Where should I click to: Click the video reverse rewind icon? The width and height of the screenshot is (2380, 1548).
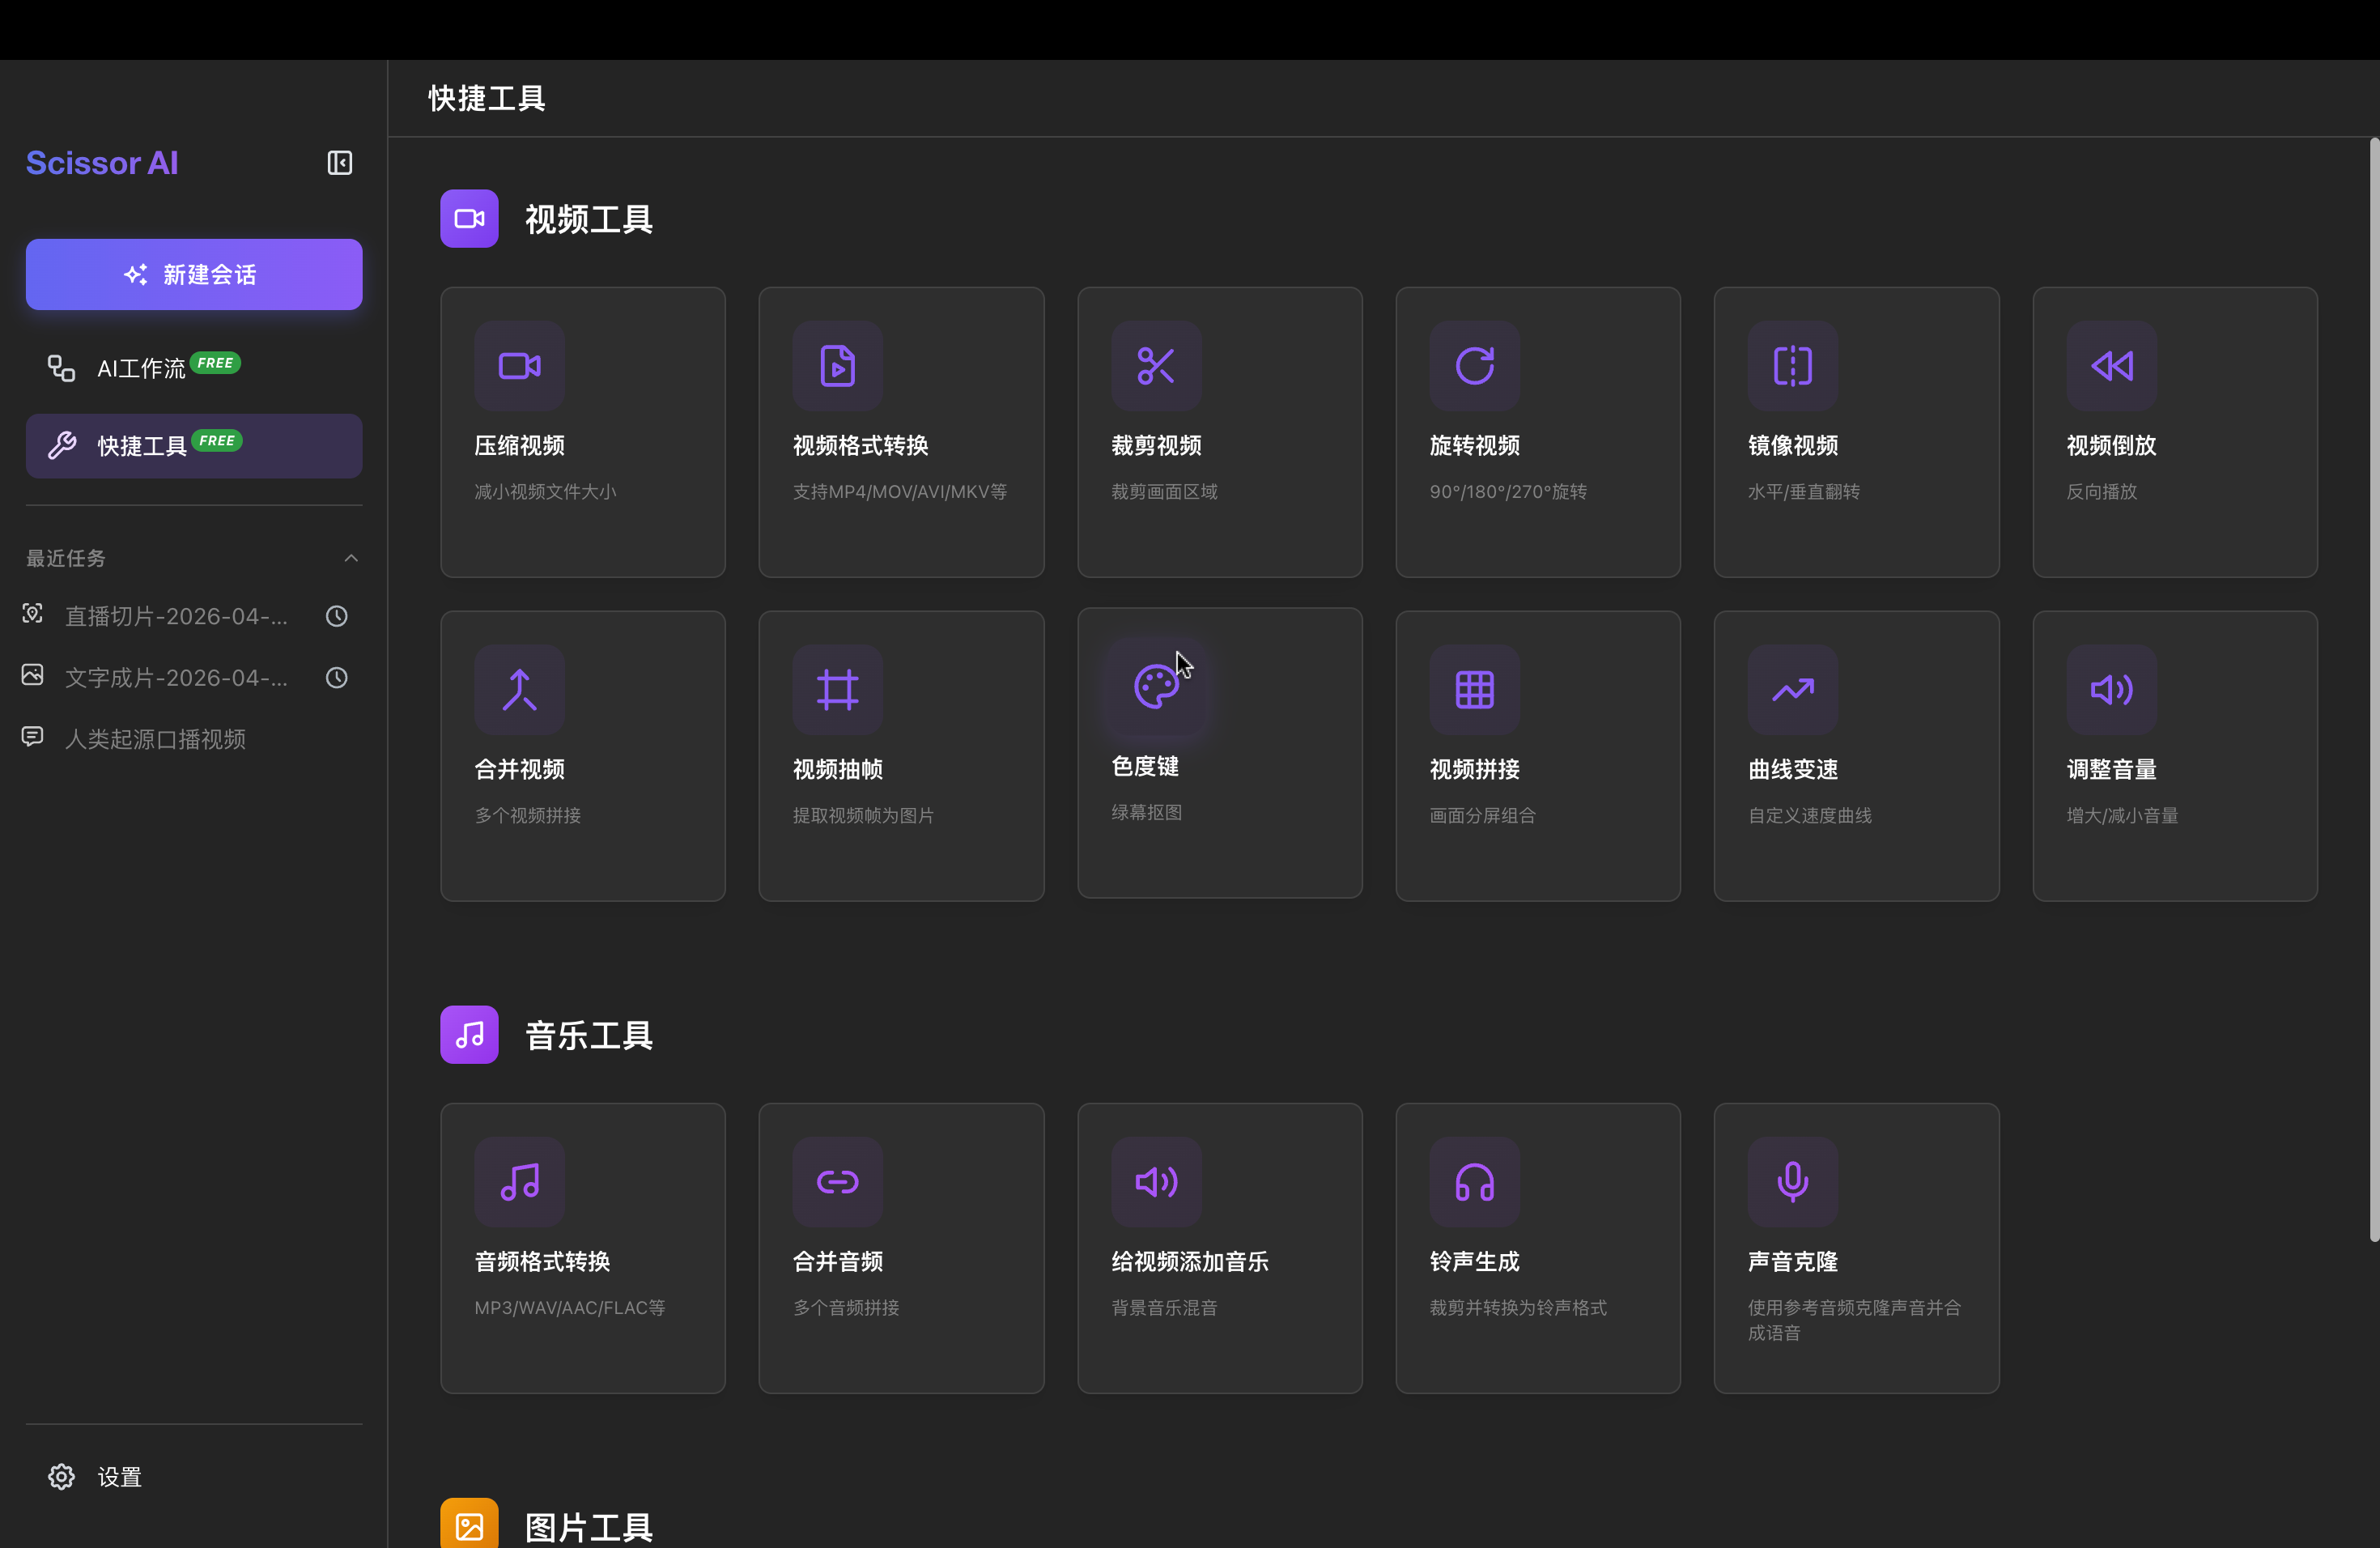tap(2111, 366)
